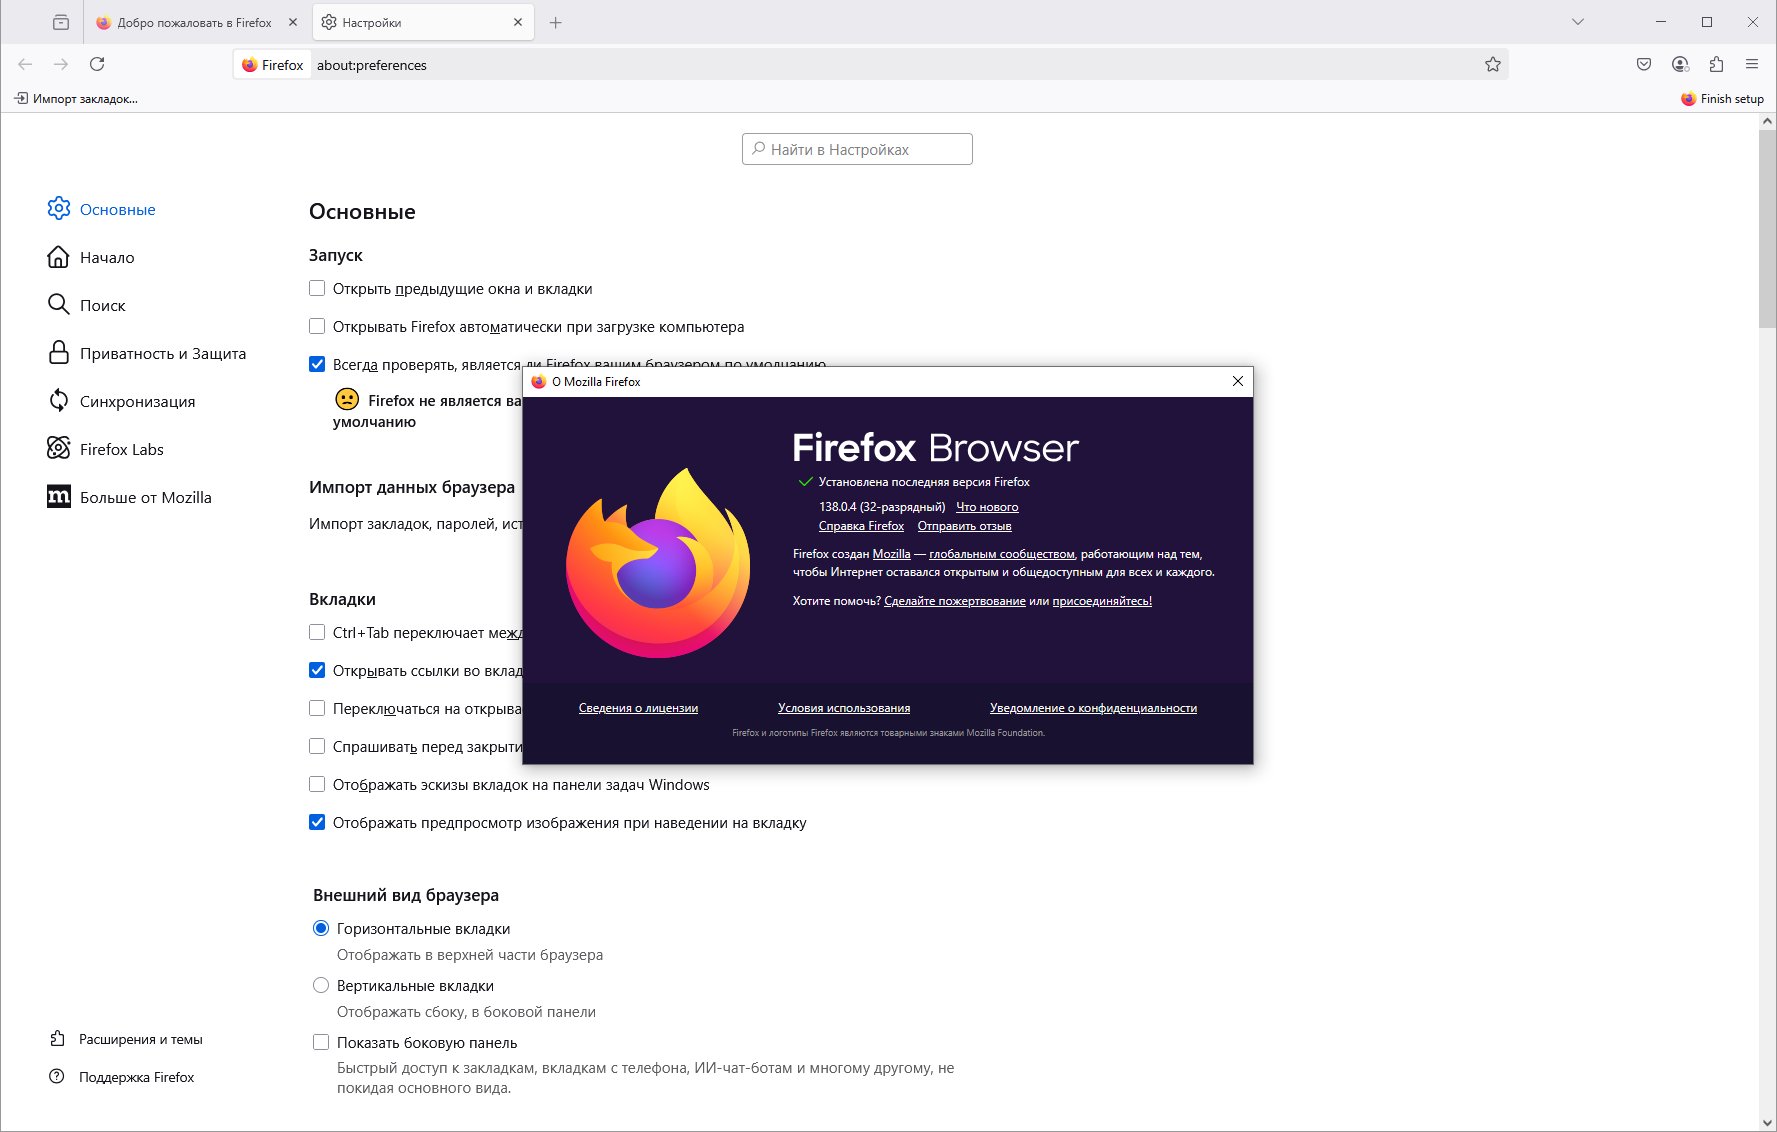Select Основные in the settings sidebar
Screen dimensions: 1777x1132
[102, 209]
